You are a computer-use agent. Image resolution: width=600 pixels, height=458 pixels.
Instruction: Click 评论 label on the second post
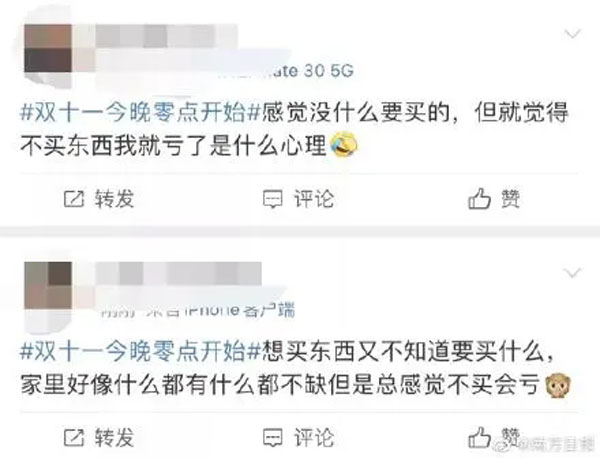[314, 437]
